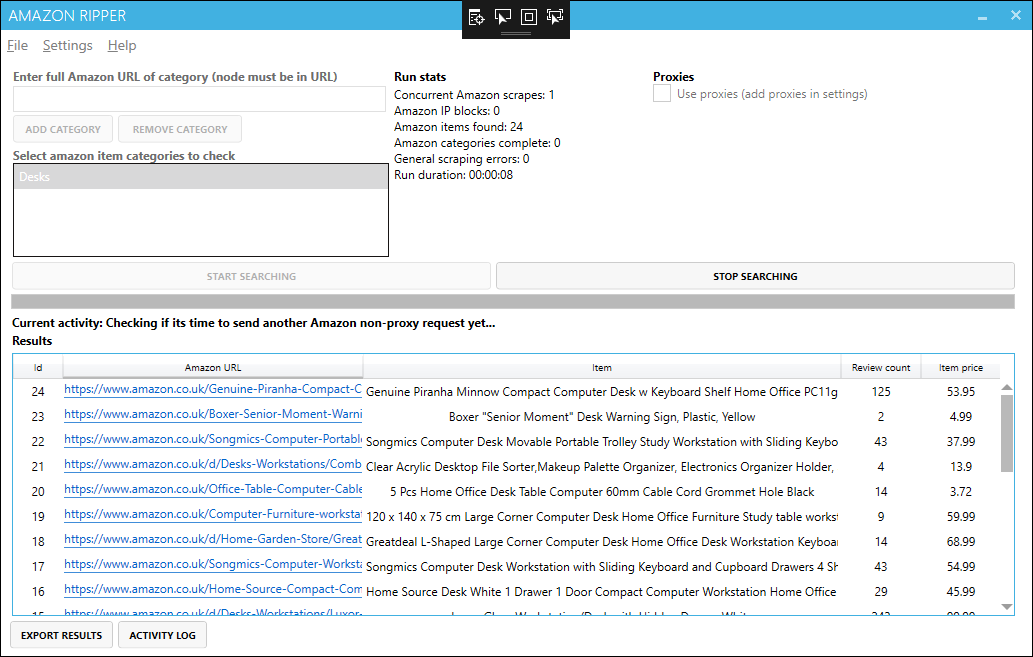1033x657 pixels.
Task: Sort results by Amazon URL column header
Action: 213,368
